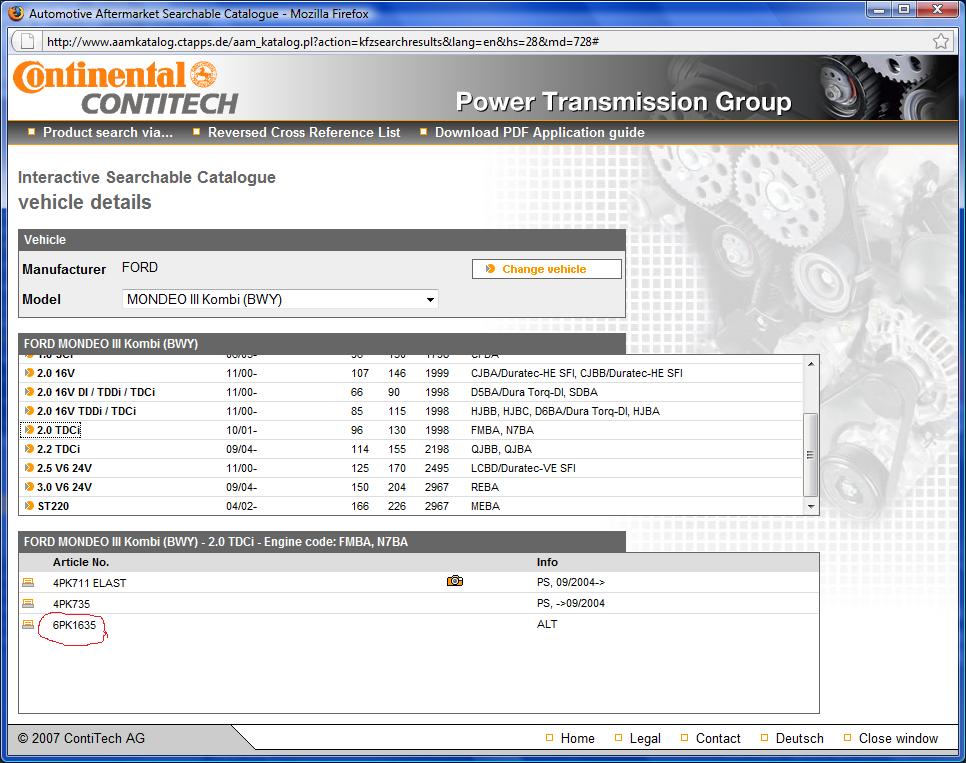Open Download PDF Application guide

[x=539, y=132]
